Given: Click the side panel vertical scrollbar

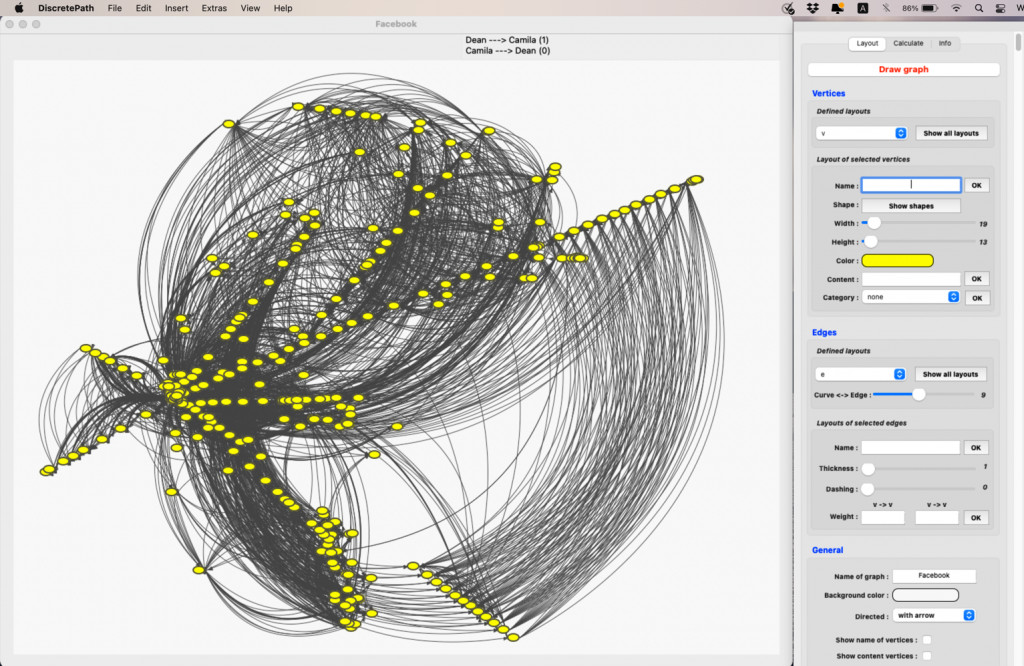Looking at the screenshot, I should (1018, 42).
